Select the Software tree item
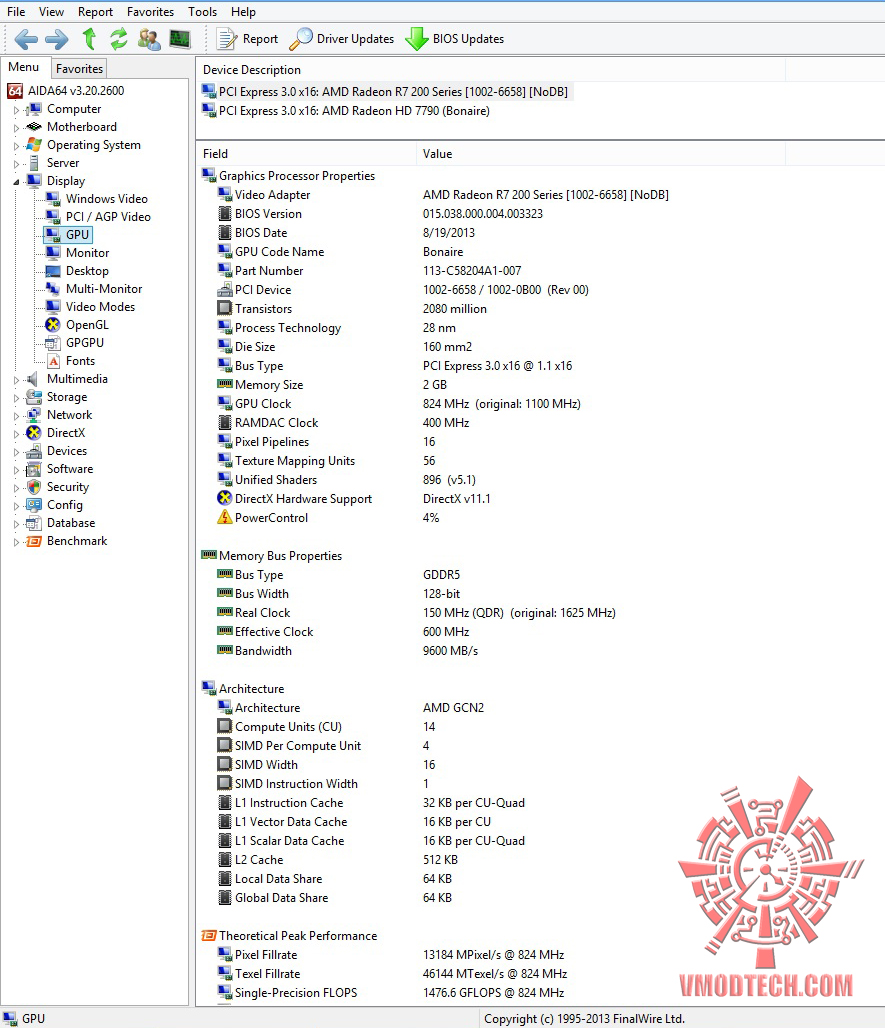 tap(60, 469)
